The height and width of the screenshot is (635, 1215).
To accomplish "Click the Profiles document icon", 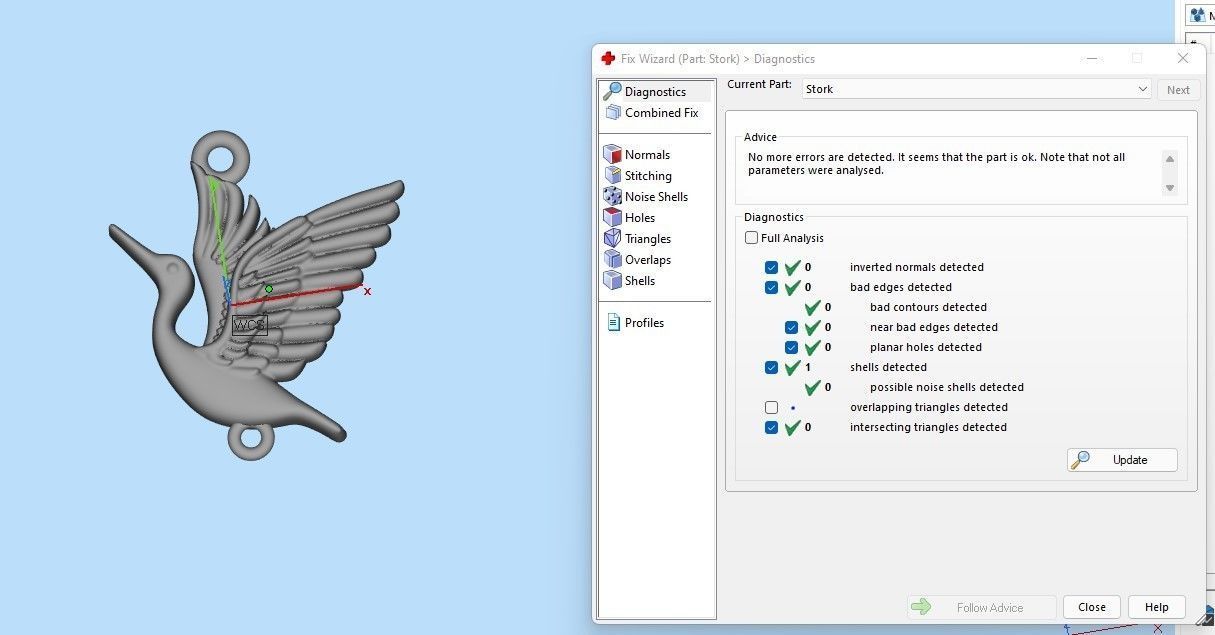I will [615, 323].
